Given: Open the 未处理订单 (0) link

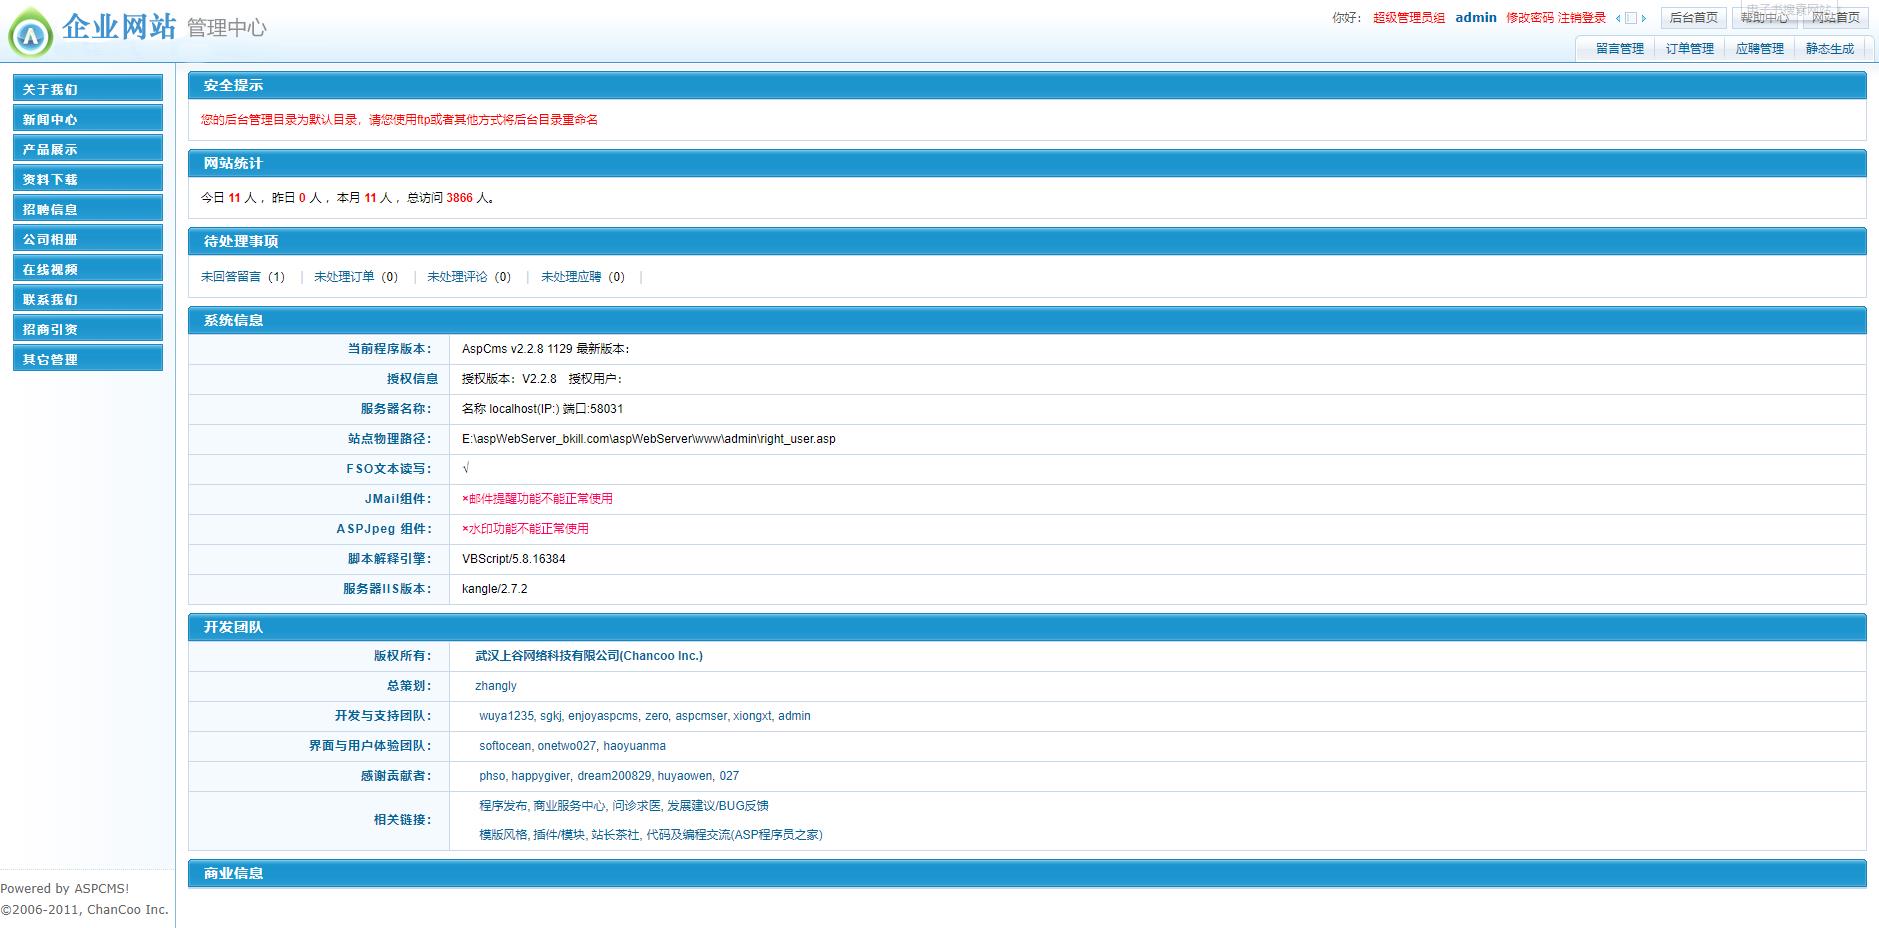Looking at the screenshot, I should 356,277.
